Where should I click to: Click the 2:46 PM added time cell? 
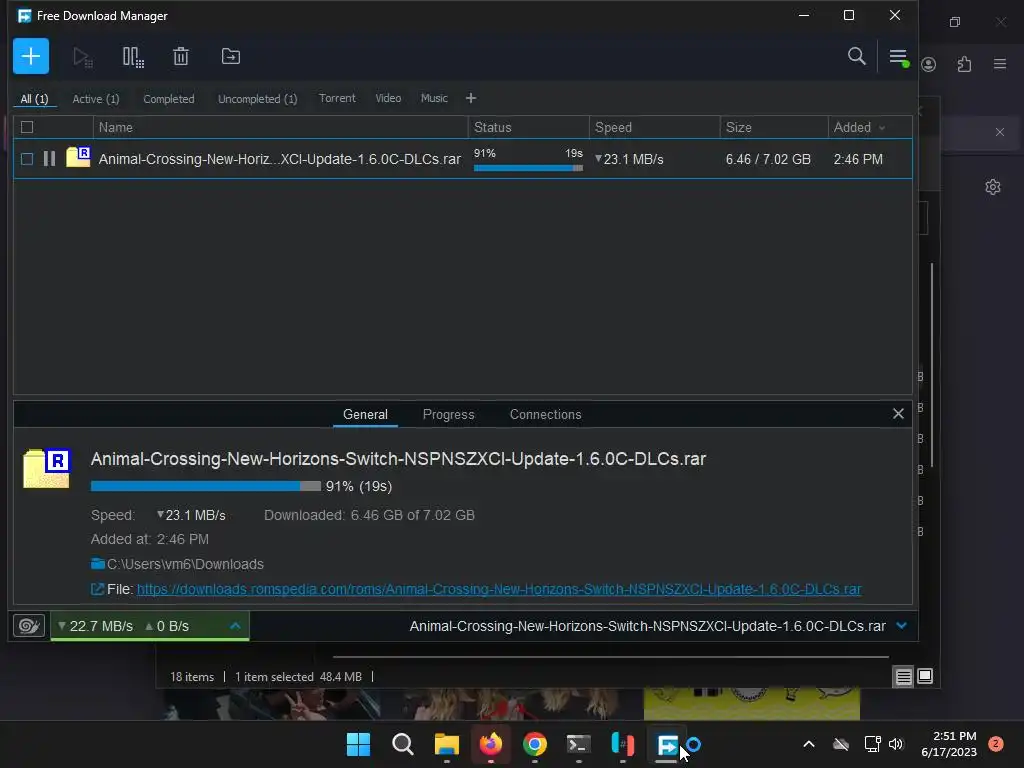(x=857, y=159)
